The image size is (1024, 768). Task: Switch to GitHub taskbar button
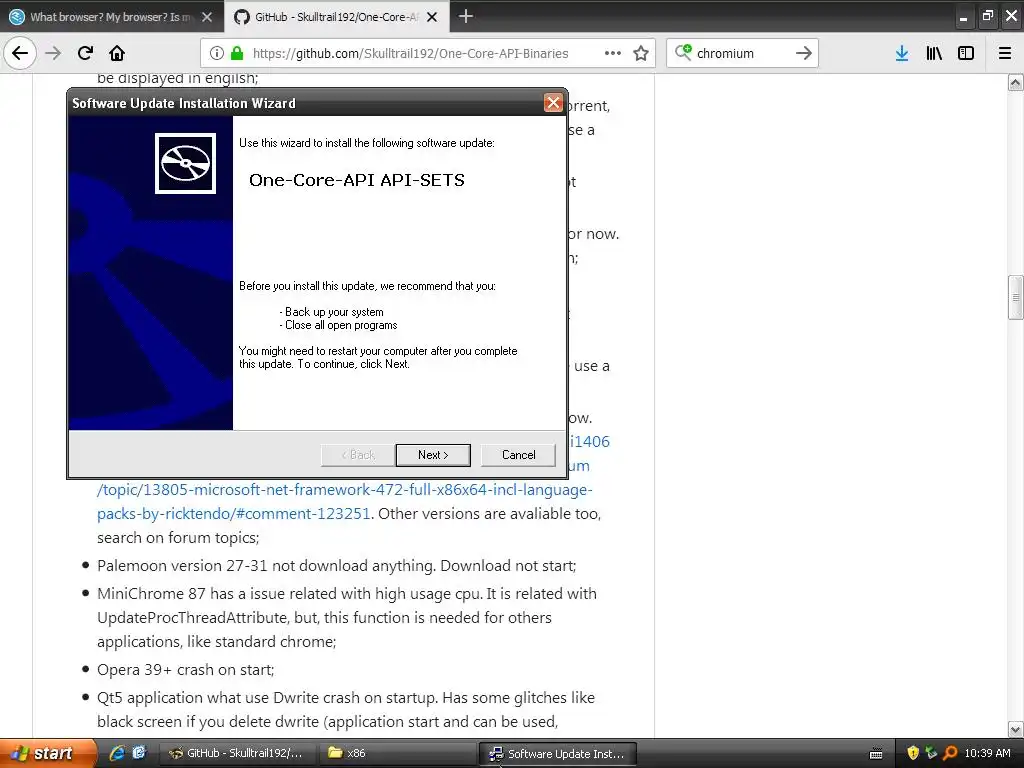point(238,754)
